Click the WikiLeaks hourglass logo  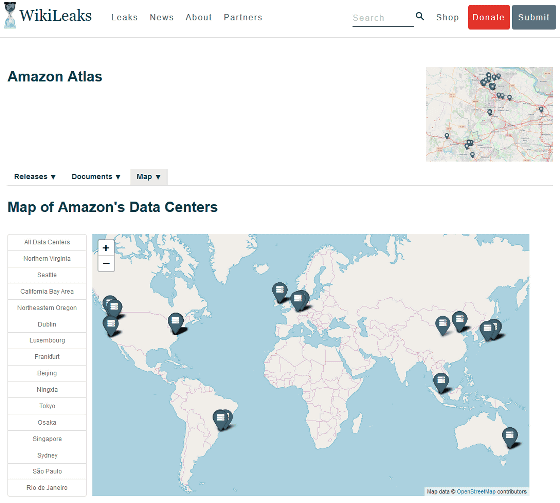click(x=10, y=15)
